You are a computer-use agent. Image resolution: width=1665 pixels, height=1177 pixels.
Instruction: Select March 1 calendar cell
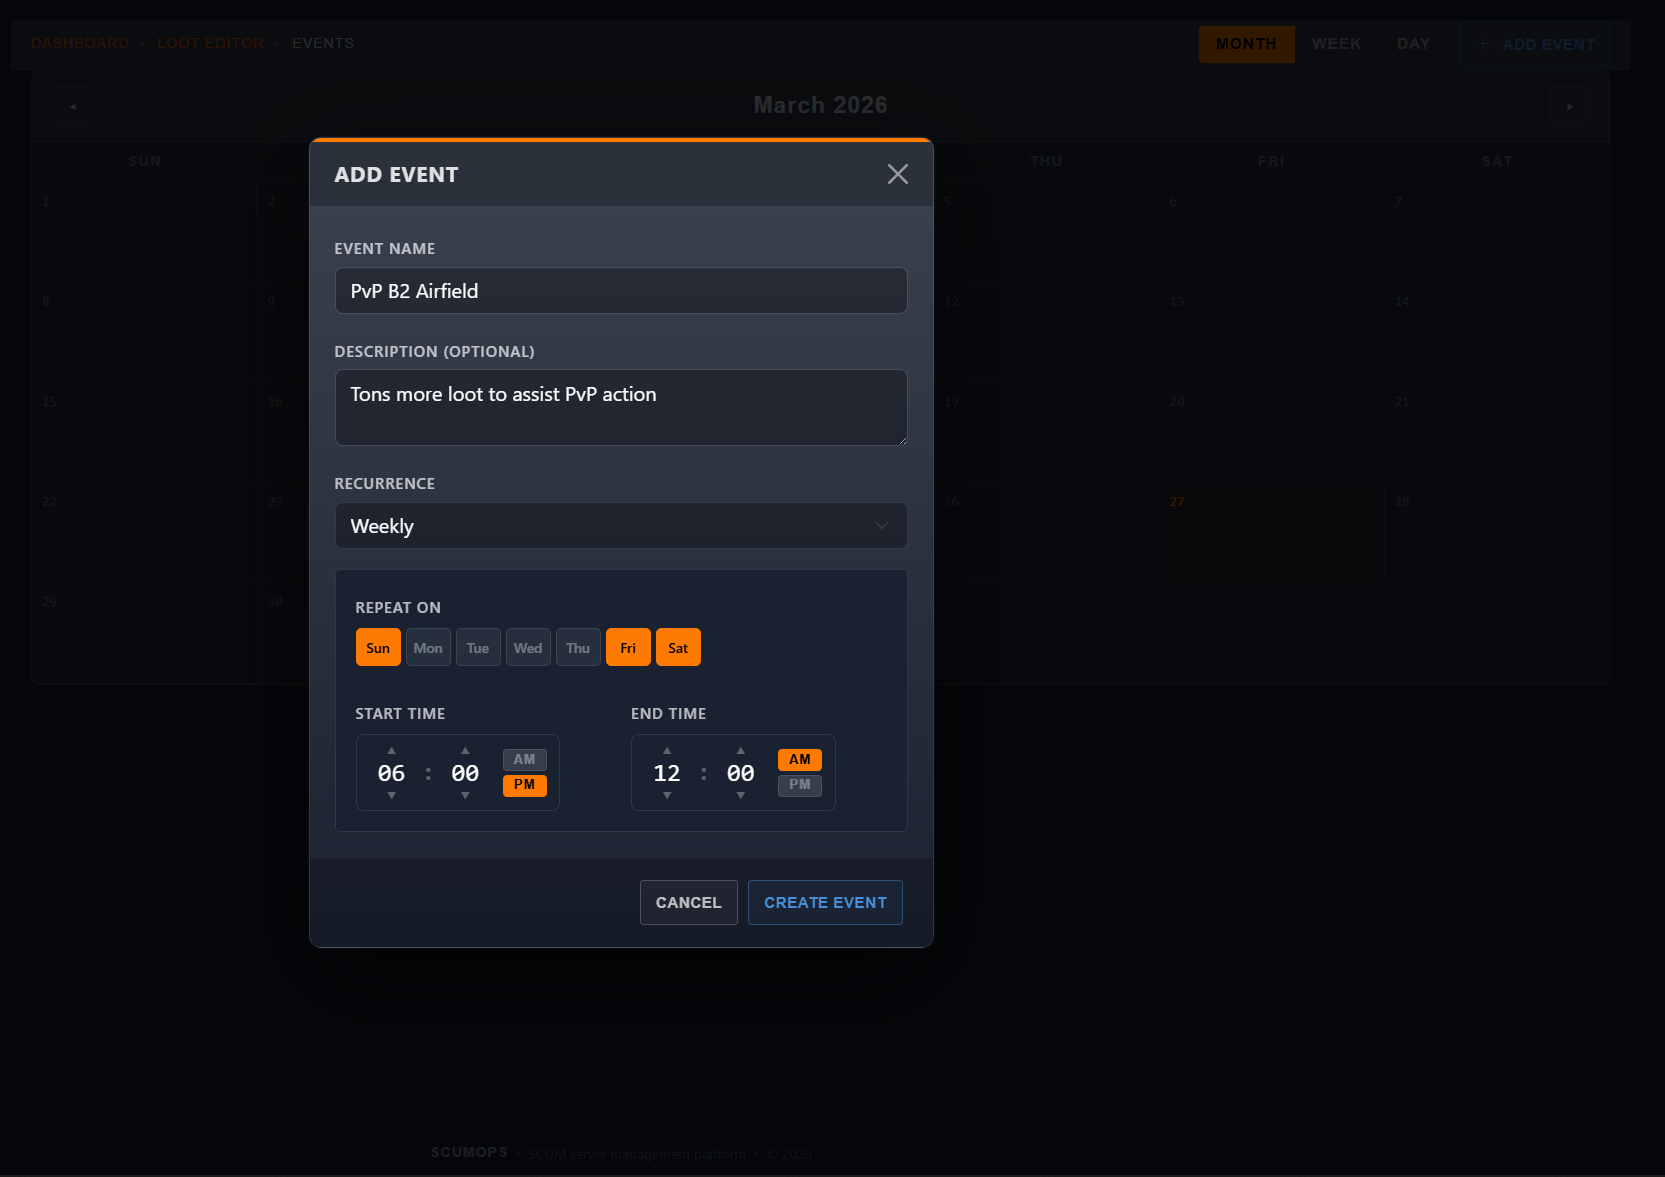pyautogui.click(x=144, y=233)
